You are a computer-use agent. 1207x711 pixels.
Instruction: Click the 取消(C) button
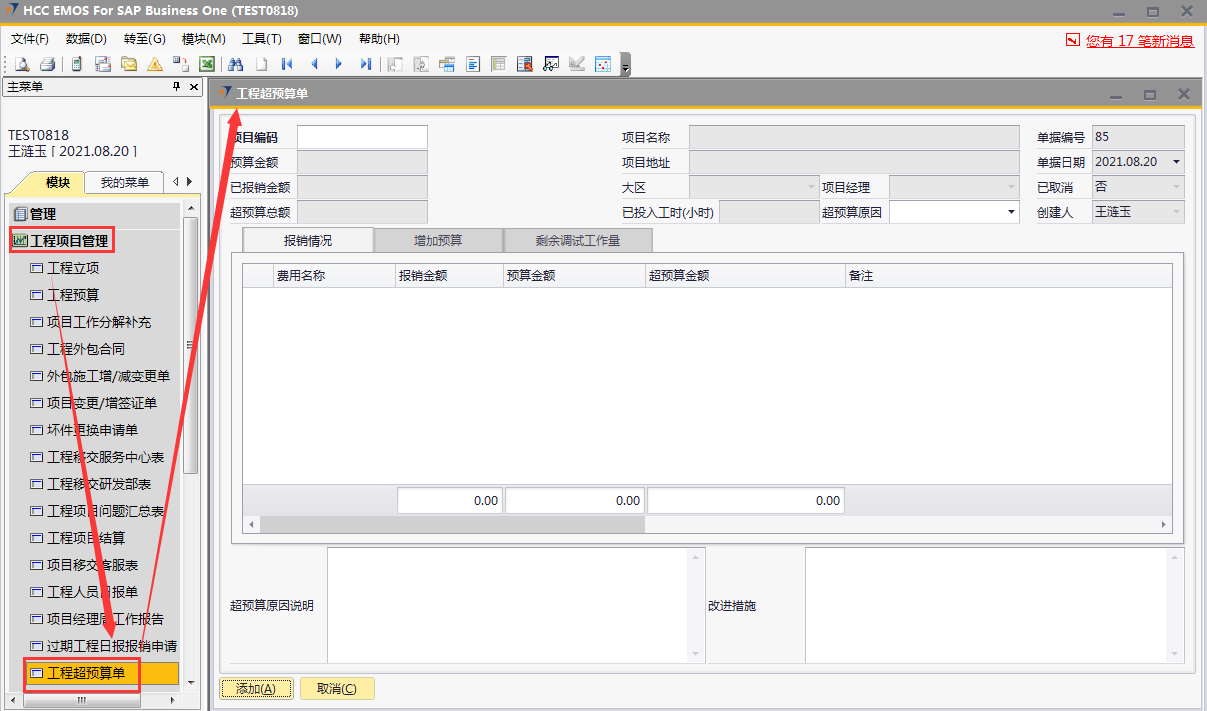(x=336, y=689)
